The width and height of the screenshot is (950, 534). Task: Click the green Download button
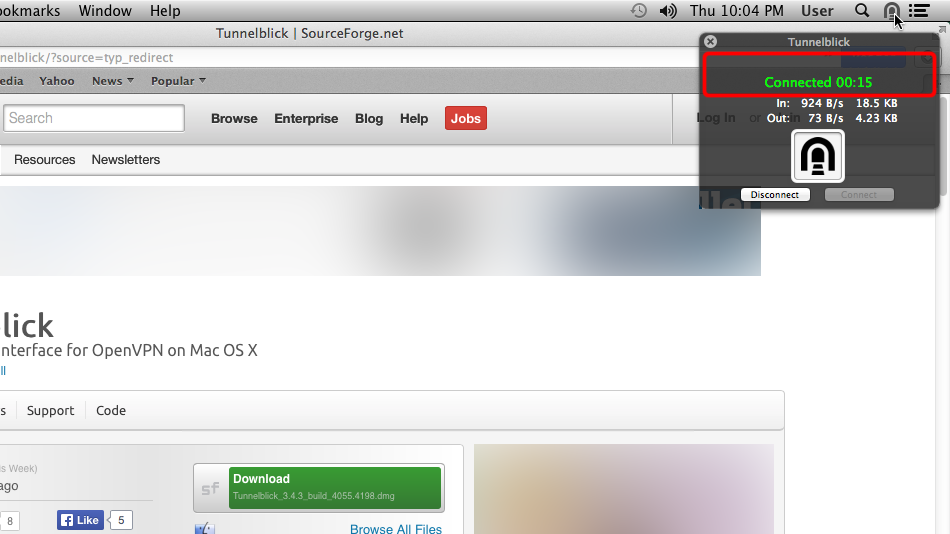click(x=335, y=487)
